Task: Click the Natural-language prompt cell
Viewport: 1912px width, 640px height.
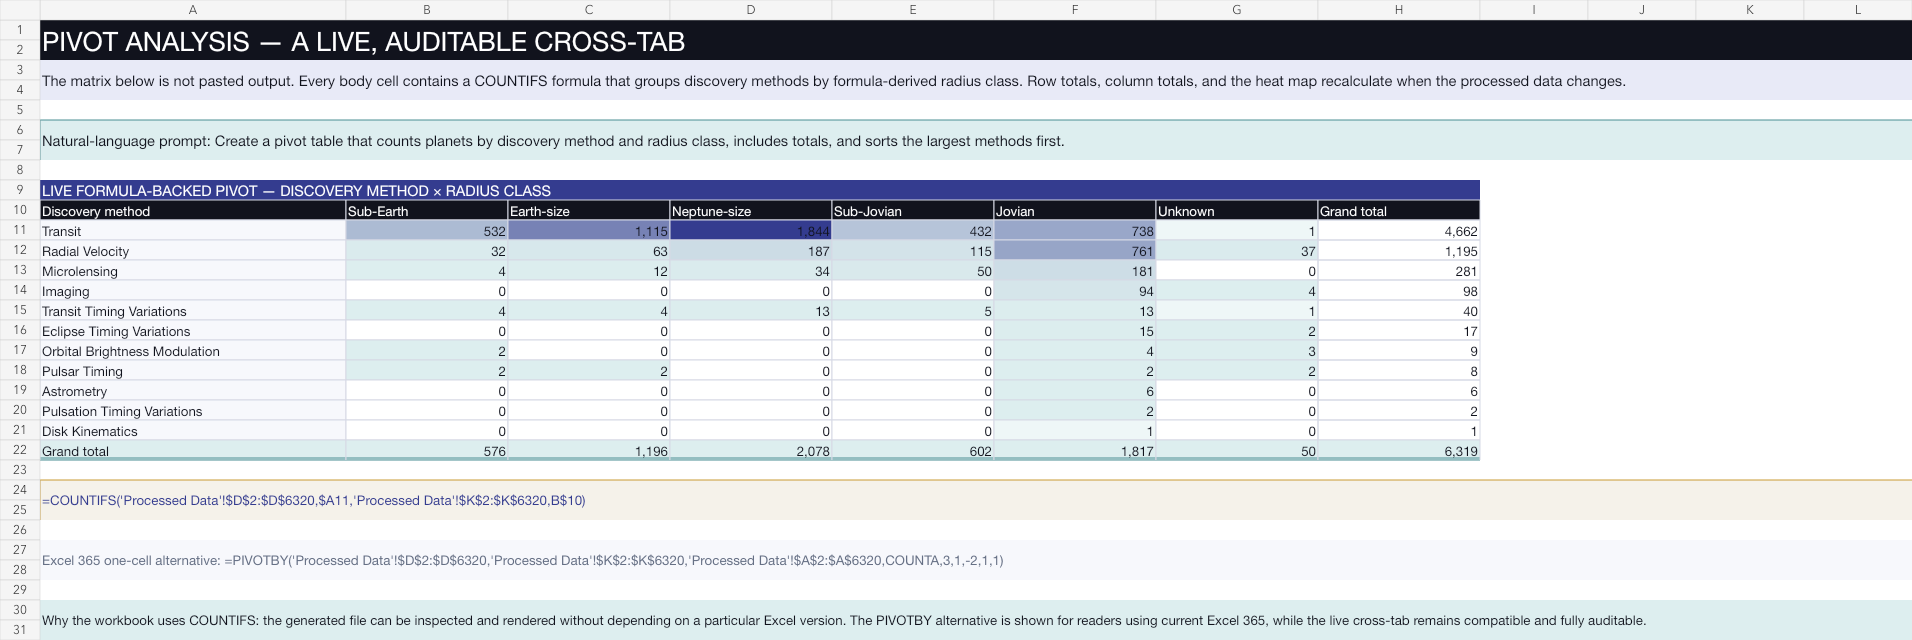Action: (975, 141)
